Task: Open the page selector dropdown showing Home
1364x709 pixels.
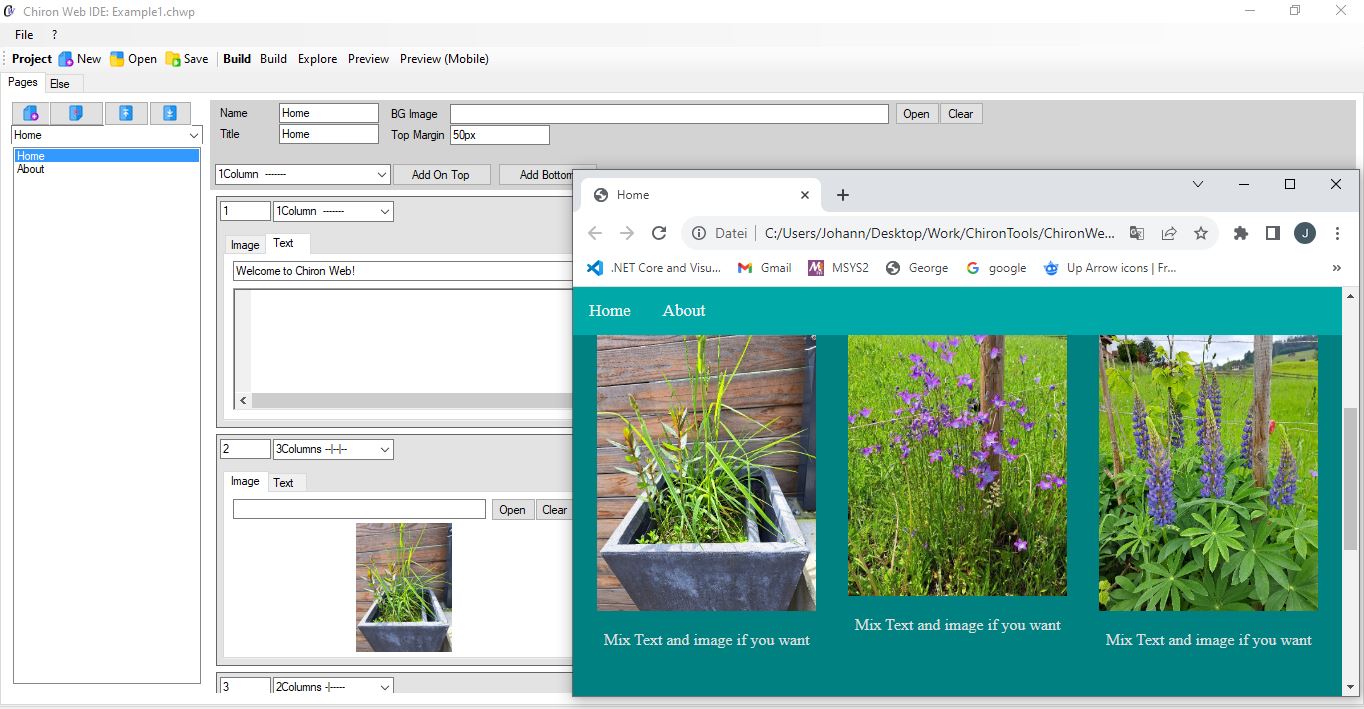Action: 107,135
